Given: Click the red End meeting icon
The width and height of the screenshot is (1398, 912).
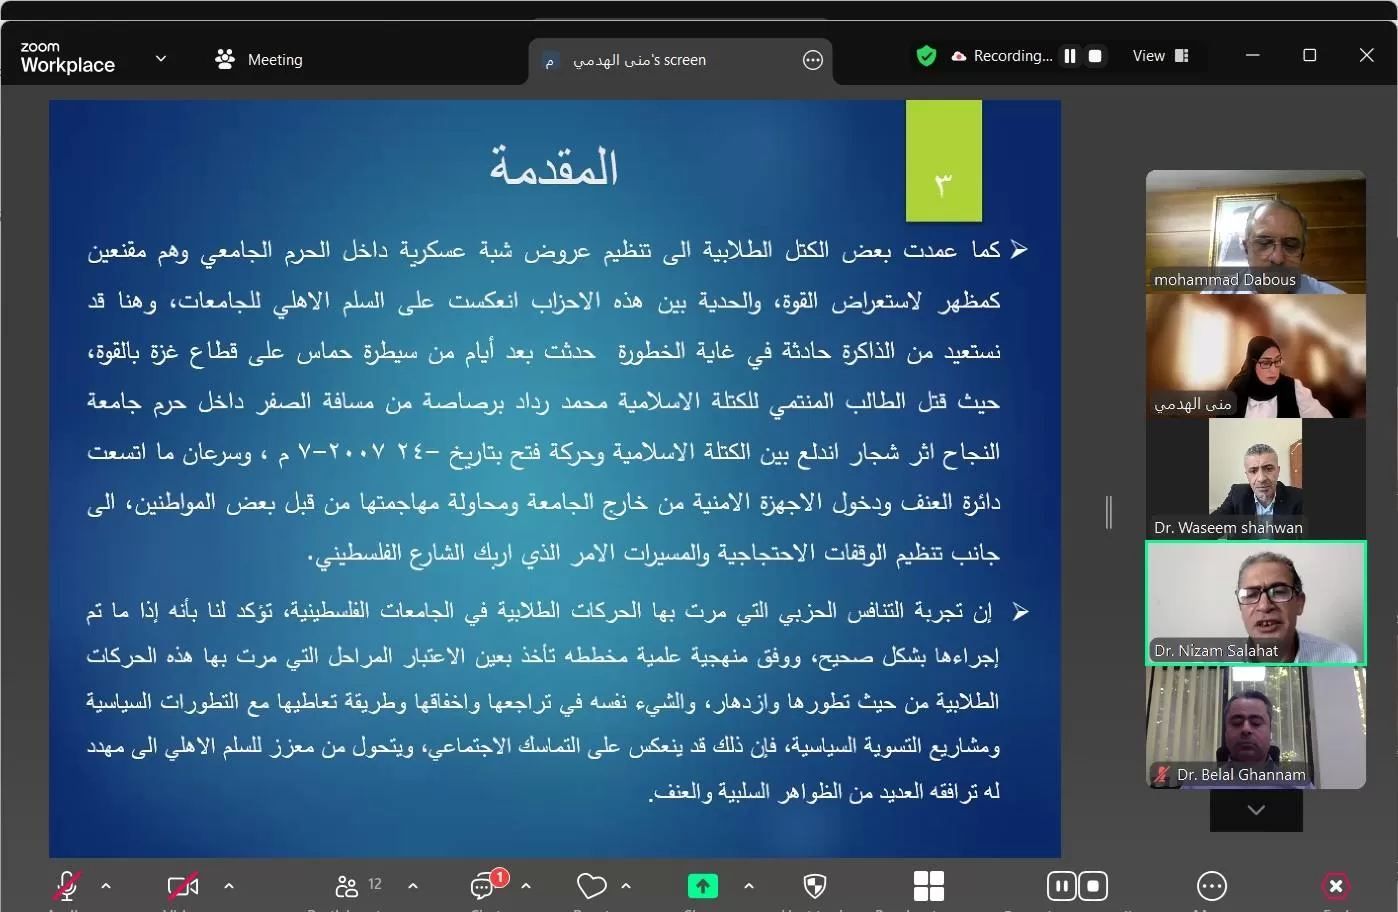Looking at the screenshot, I should (1335, 886).
